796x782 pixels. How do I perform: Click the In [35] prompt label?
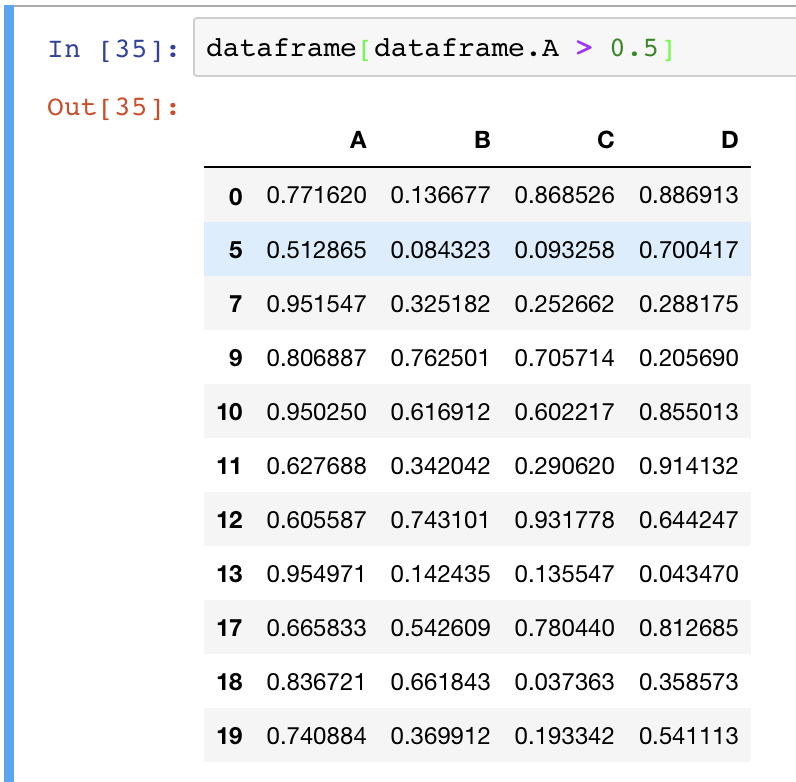(x=113, y=49)
